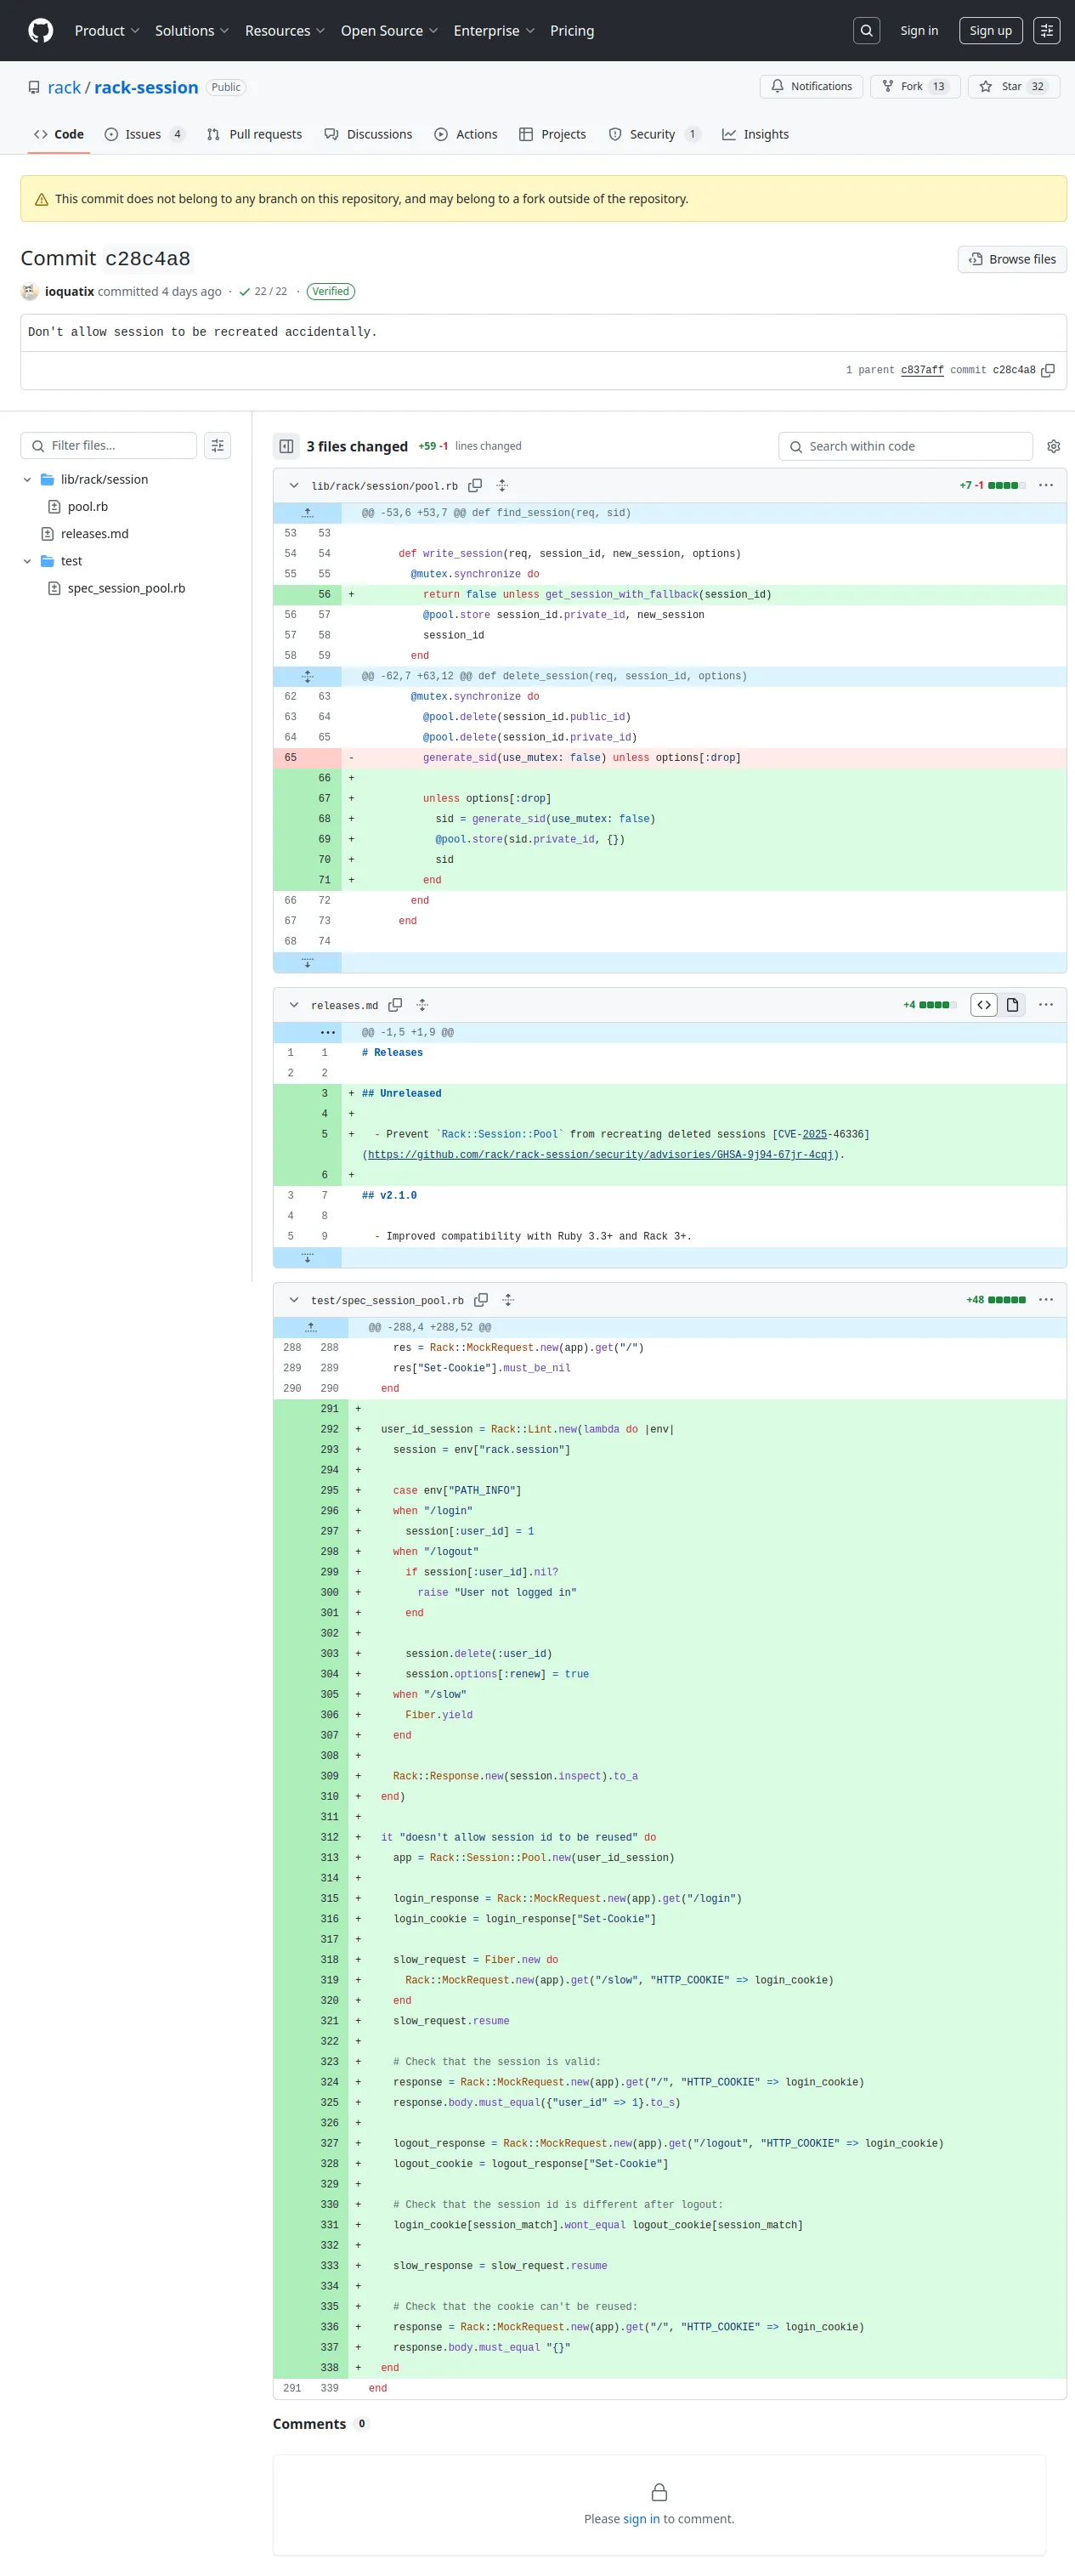The width and height of the screenshot is (1075, 2576).
Task: Expand lines above spec_session_pool.rb line 288
Action: [x=311, y=1327]
